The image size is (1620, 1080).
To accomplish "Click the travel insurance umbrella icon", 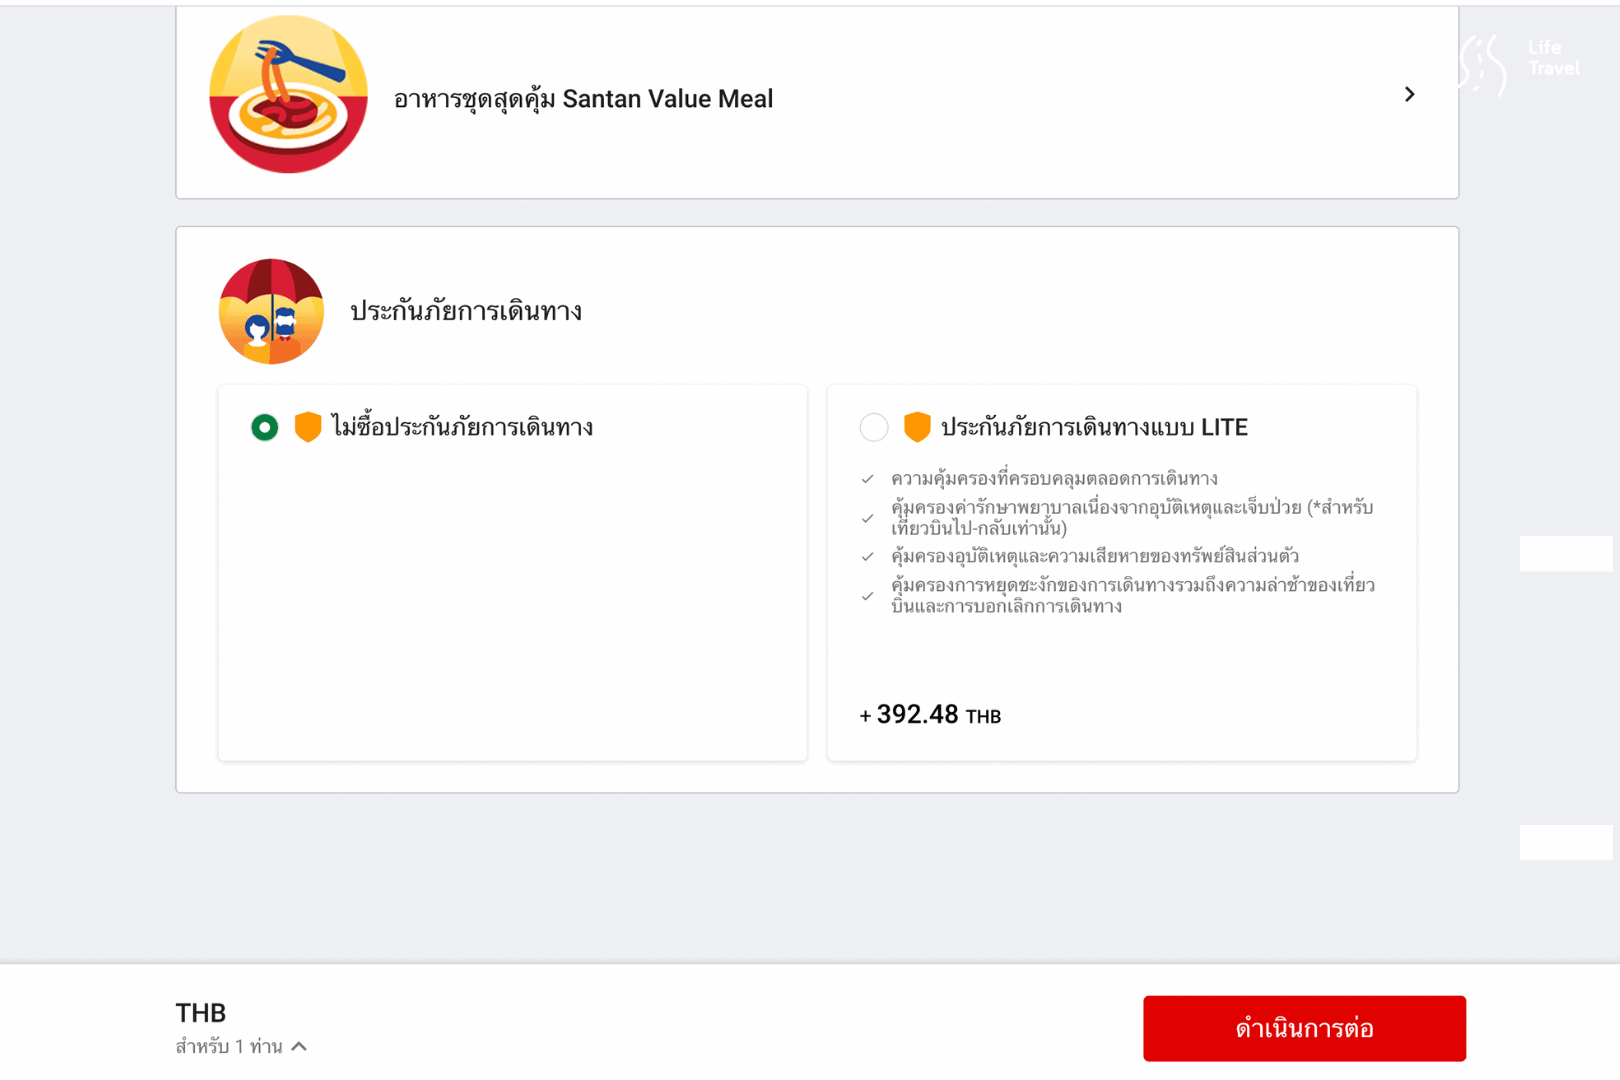I will tap(271, 311).
